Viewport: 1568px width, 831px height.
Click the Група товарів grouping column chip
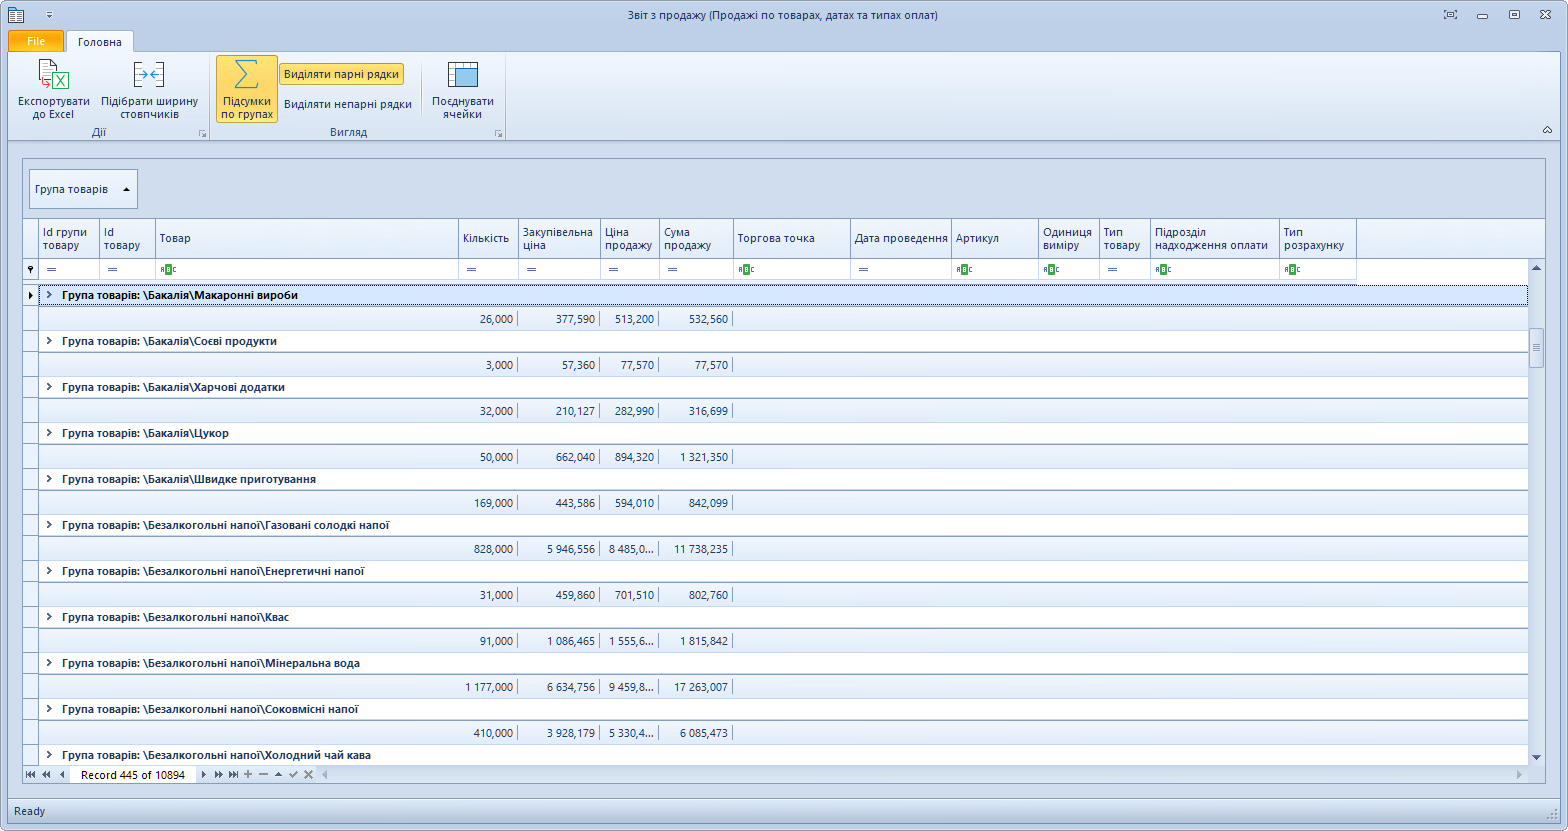83,189
